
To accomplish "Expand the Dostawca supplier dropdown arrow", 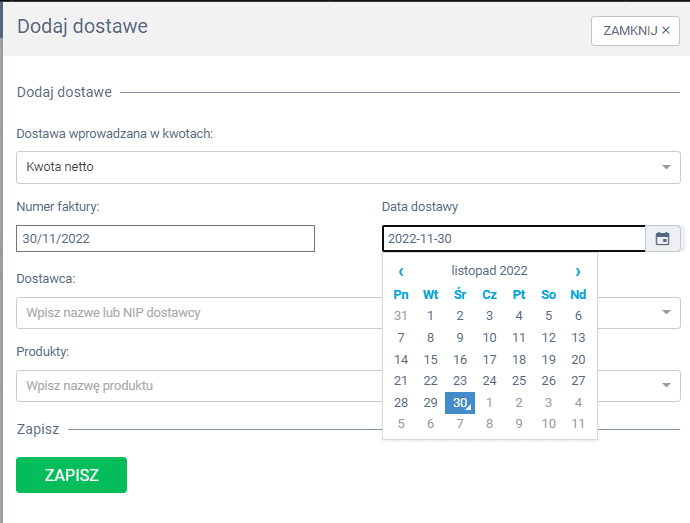I will point(667,313).
